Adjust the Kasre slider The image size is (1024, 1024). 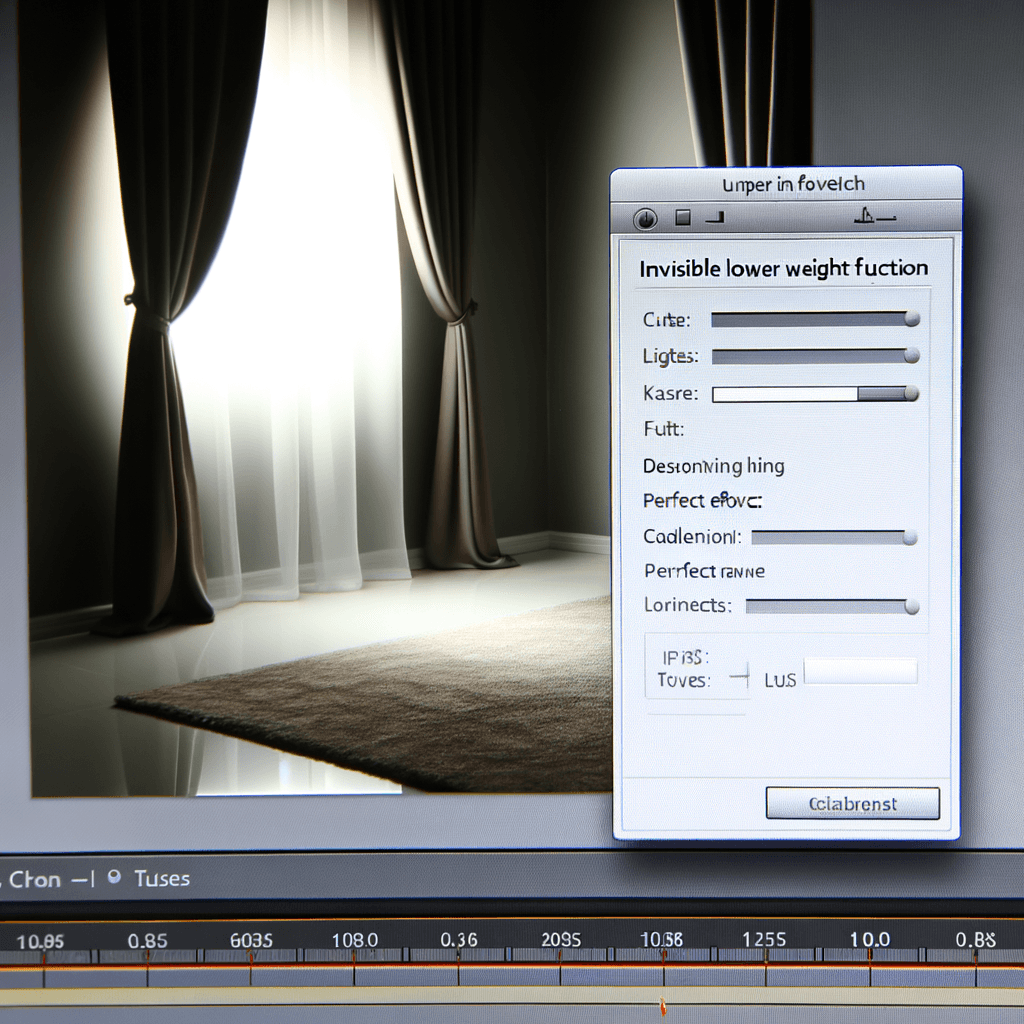[x=816, y=393]
